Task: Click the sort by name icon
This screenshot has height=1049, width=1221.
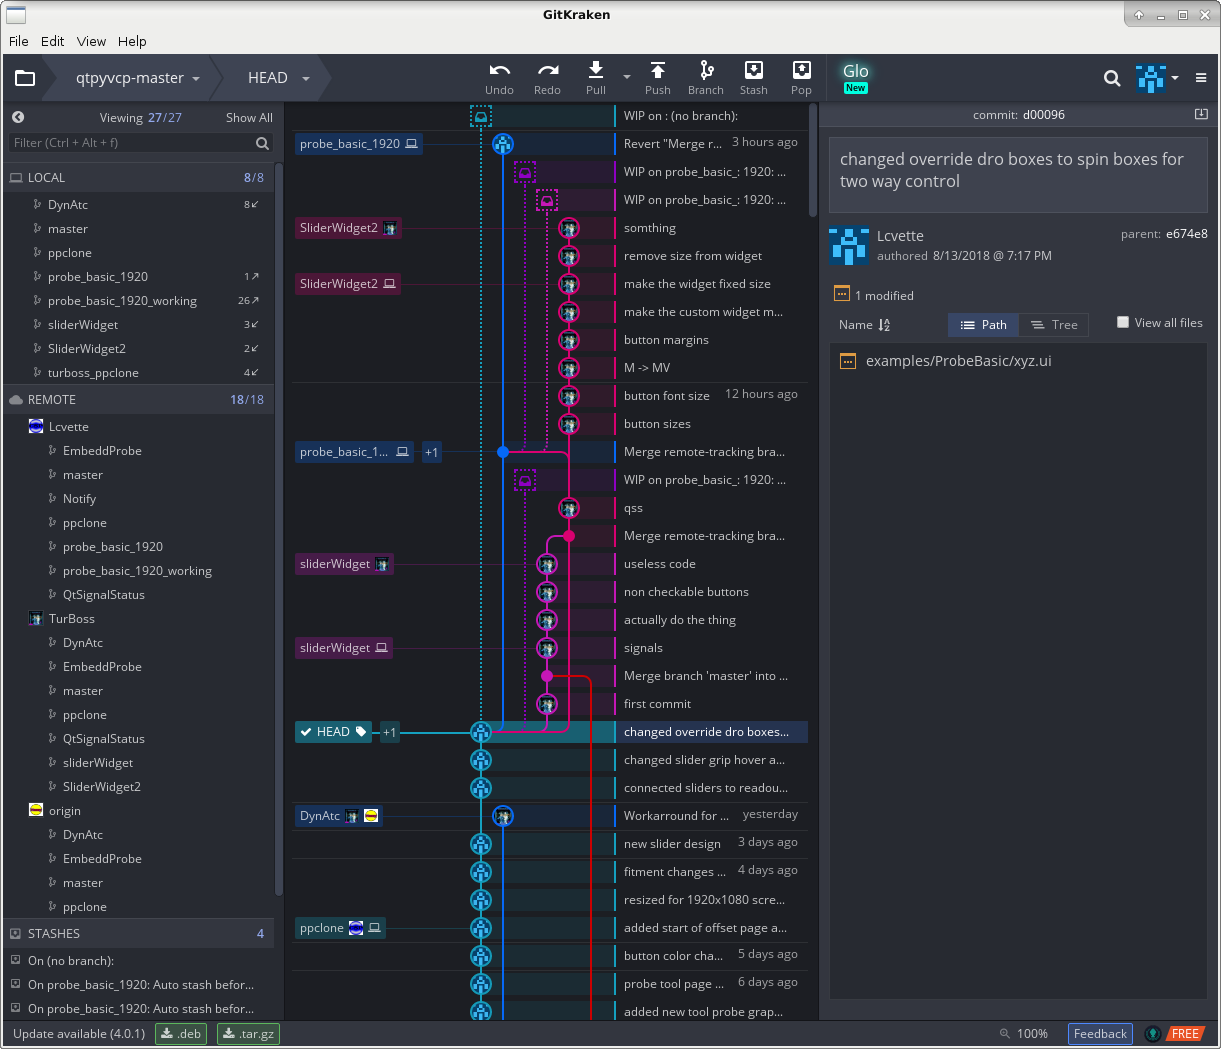Action: click(x=884, y=325)
